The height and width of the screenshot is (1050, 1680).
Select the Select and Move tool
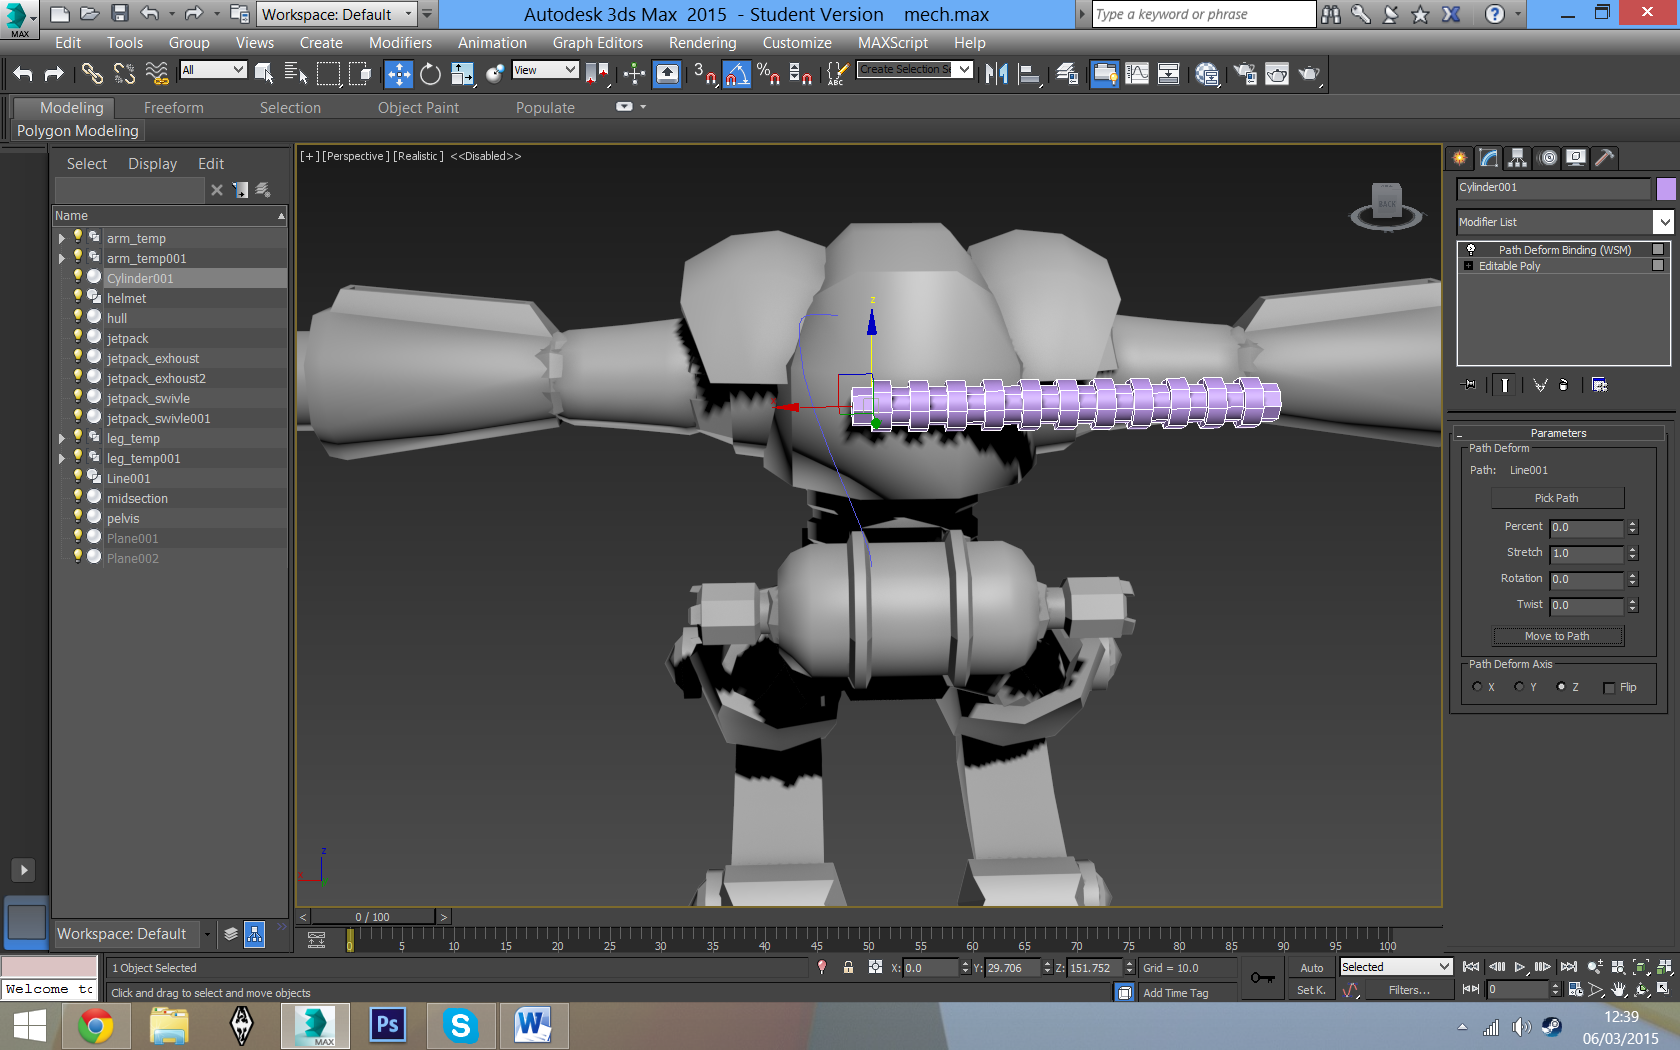click(398, 73)
